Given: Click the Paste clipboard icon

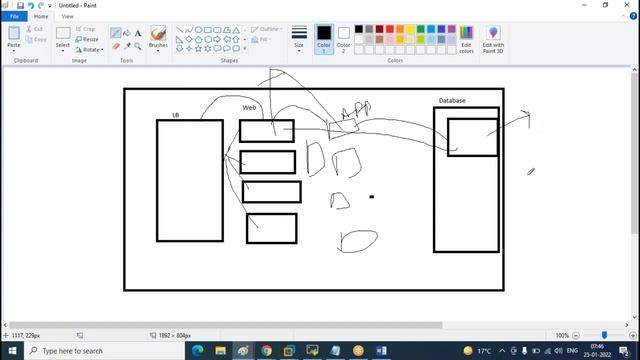Looking at the screenshot, I should coord(14,33).
